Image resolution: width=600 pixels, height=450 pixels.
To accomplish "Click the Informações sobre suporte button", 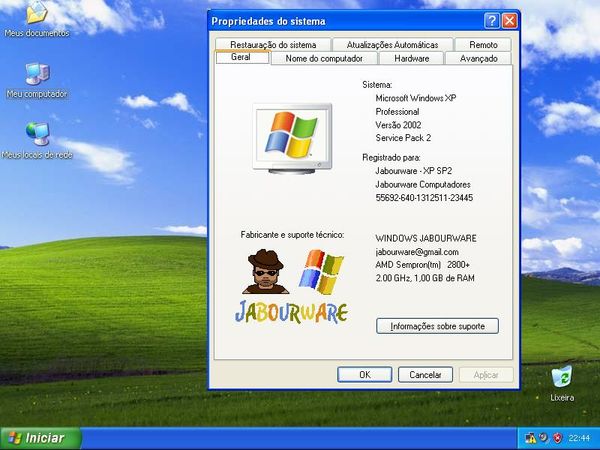I will tap(437, 326).
